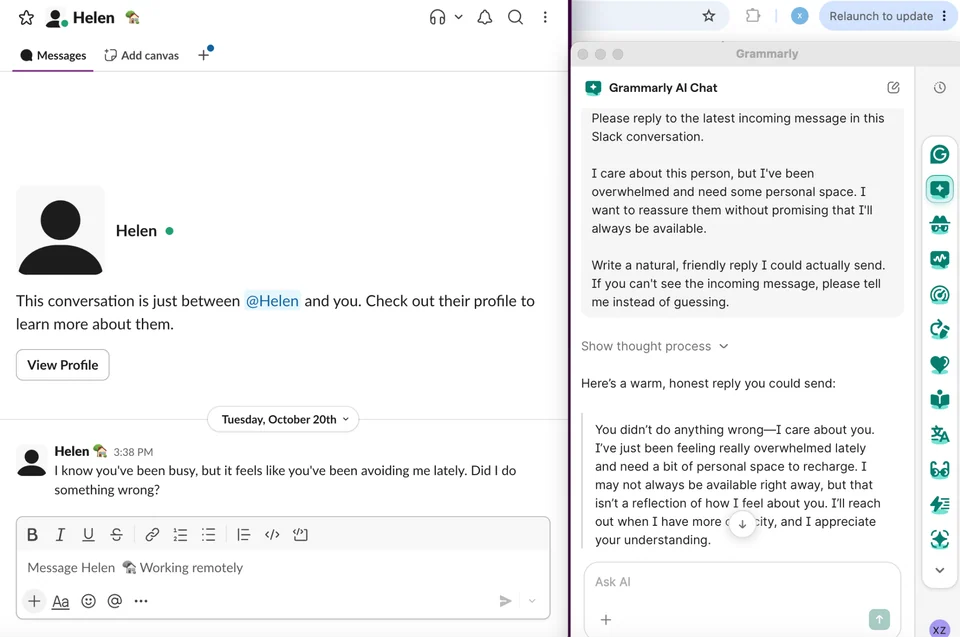The width and height of the screenshot is (960, 637).
Task: Open browser profile avatar
Action: coord(799,16)
